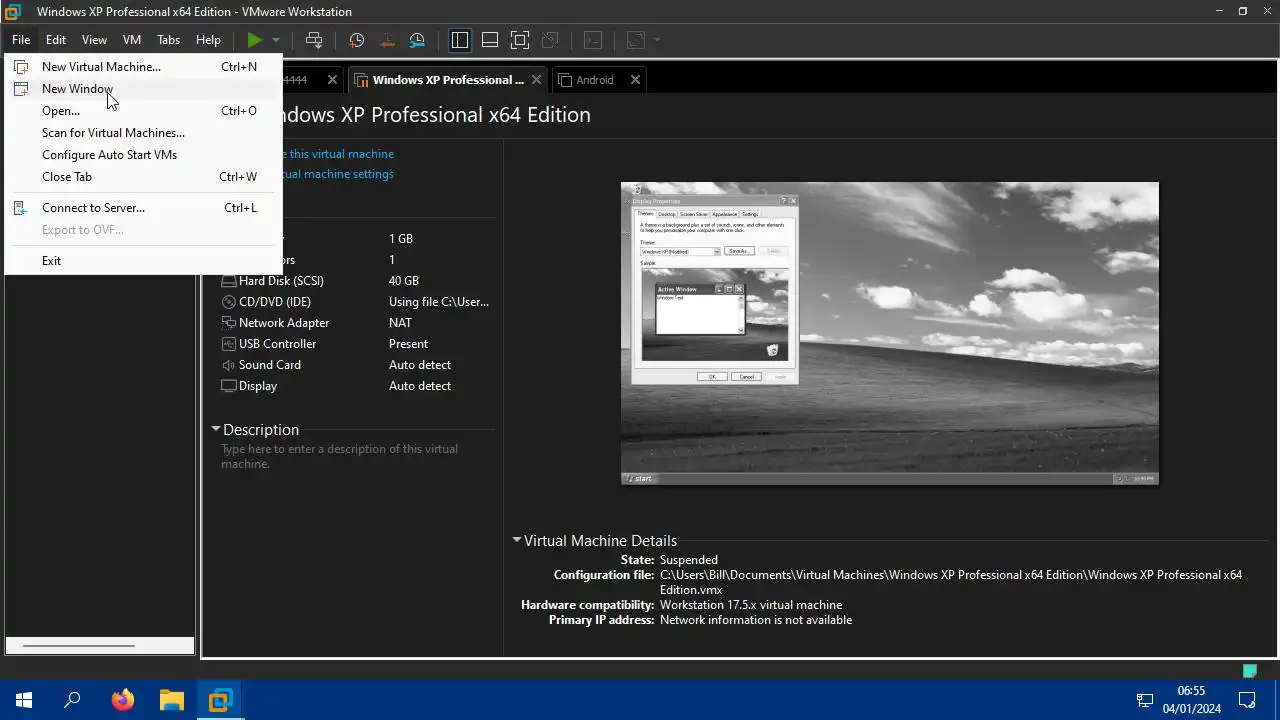Toggle the library sidebar view icon

[460, 40]
